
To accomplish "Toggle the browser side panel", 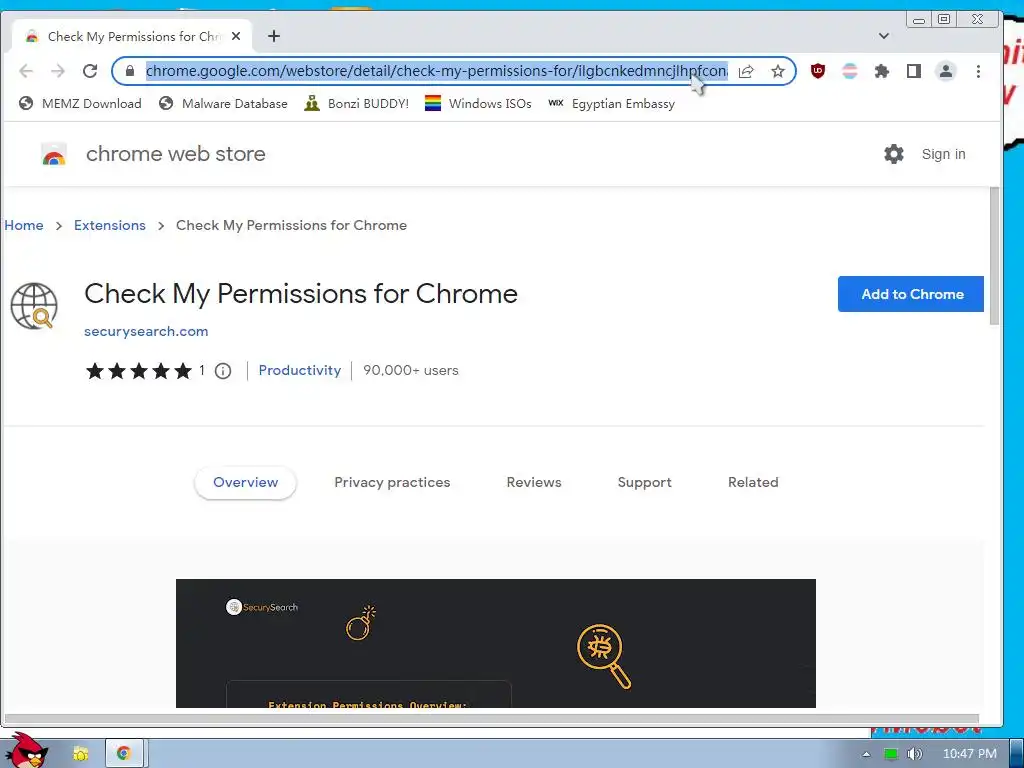I will [914, 71].
